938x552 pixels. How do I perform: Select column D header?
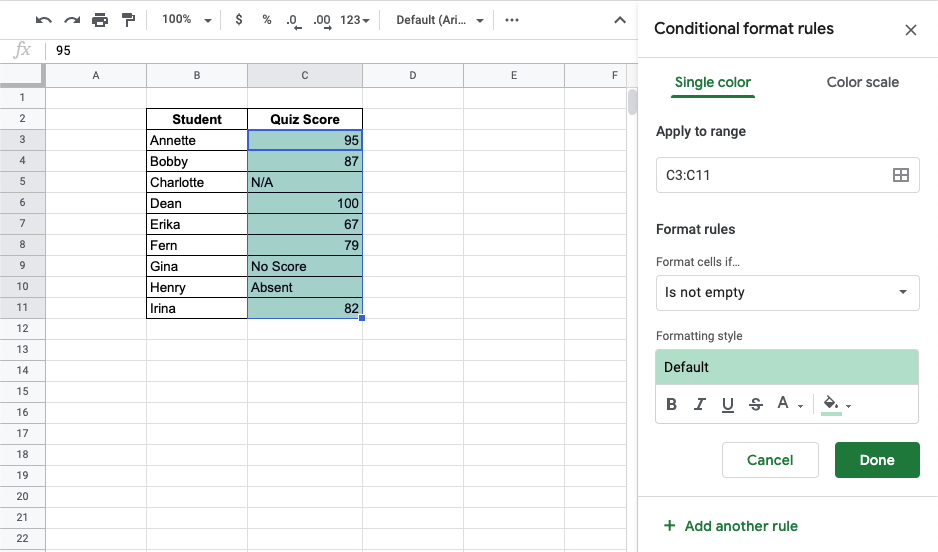click(x=413, y=75)
